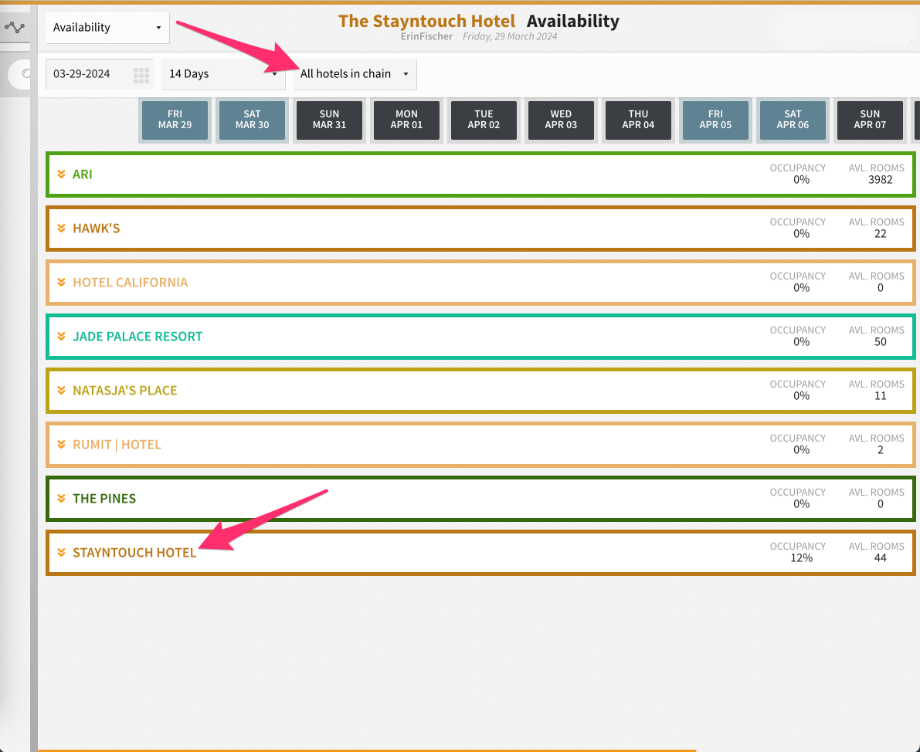Select the MON APR 01 date header
Viewport: 920px width, 752px height.
point(407,120)
